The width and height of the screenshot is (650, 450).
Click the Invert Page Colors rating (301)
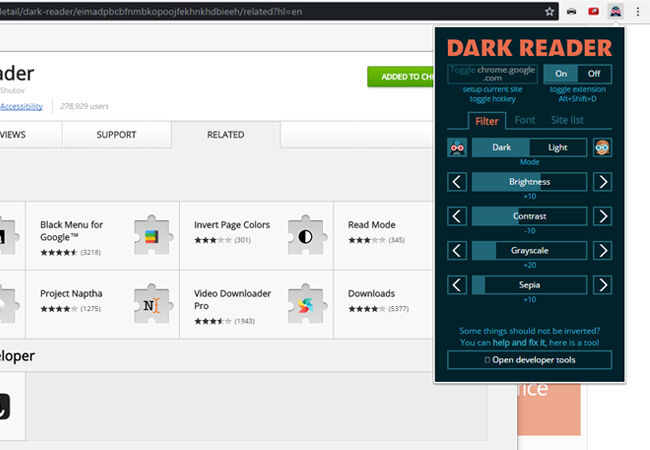tap(243, 240)
